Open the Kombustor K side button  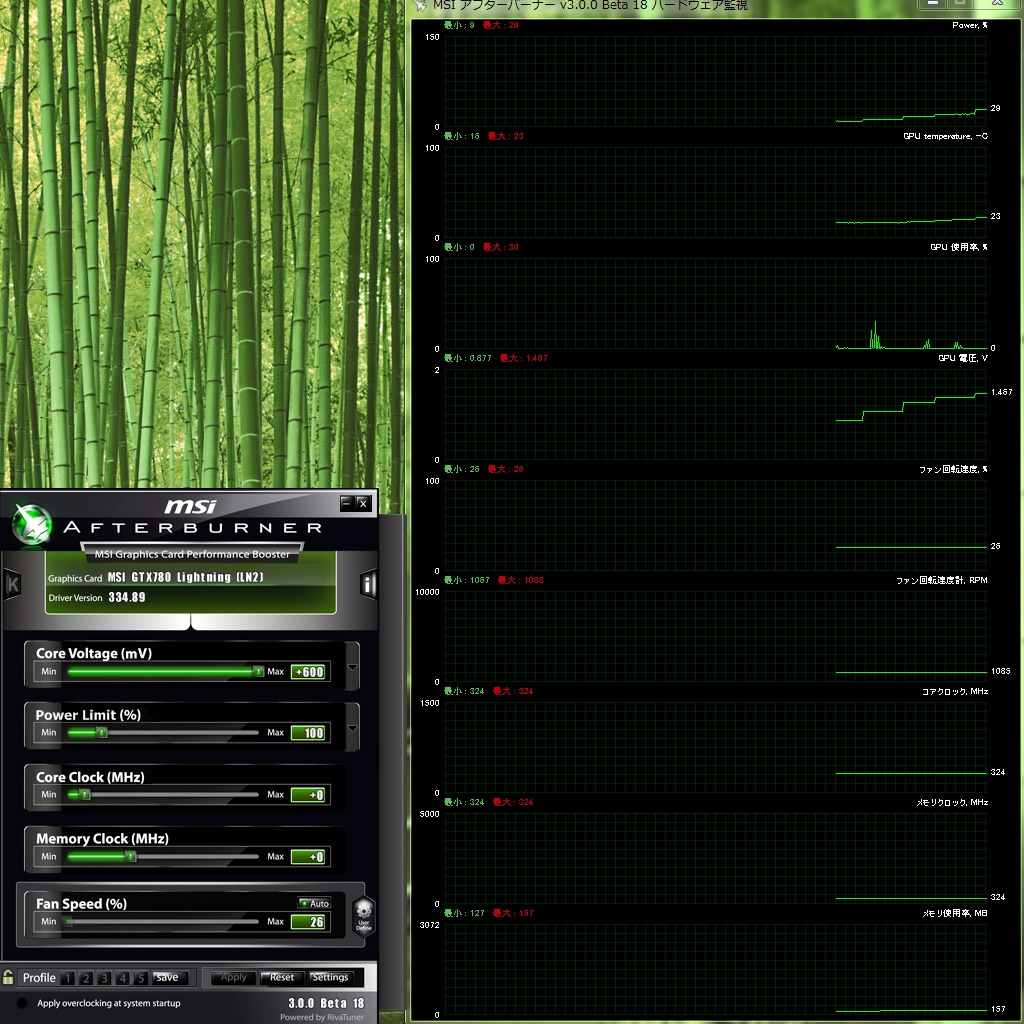click(x=12, y=584)
